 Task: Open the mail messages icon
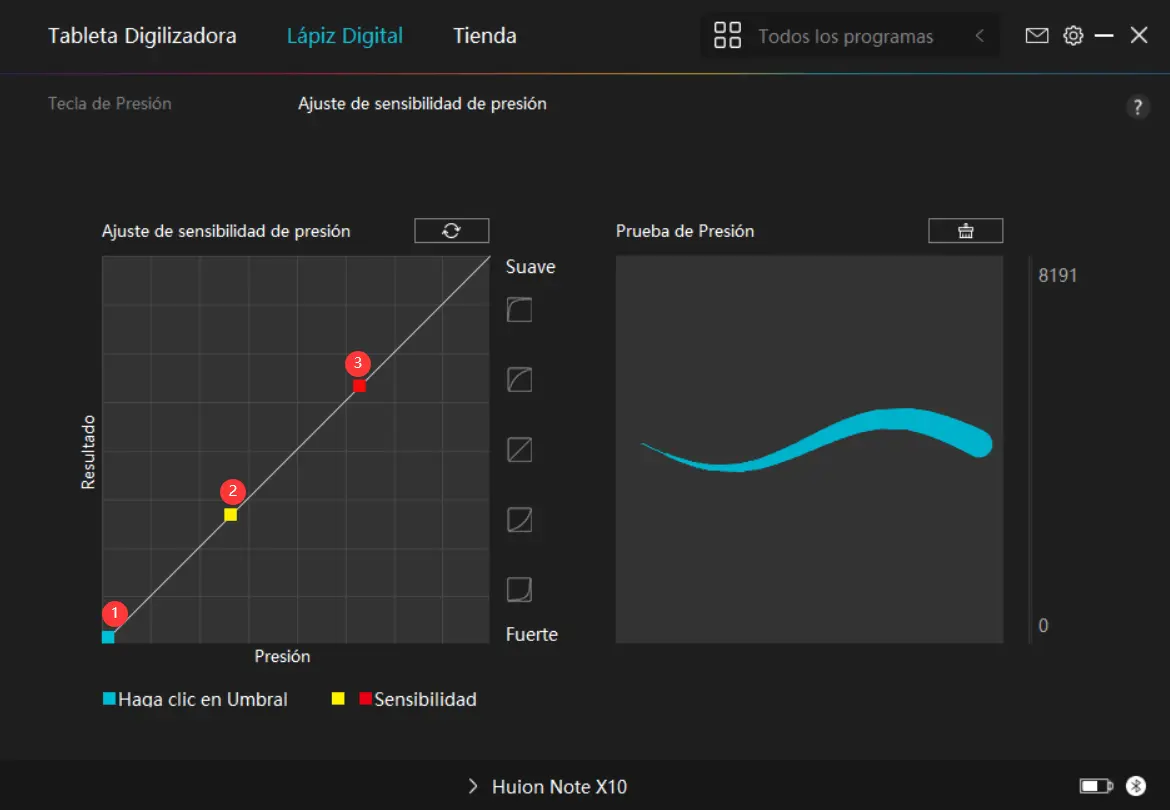tap(1037, 36)
